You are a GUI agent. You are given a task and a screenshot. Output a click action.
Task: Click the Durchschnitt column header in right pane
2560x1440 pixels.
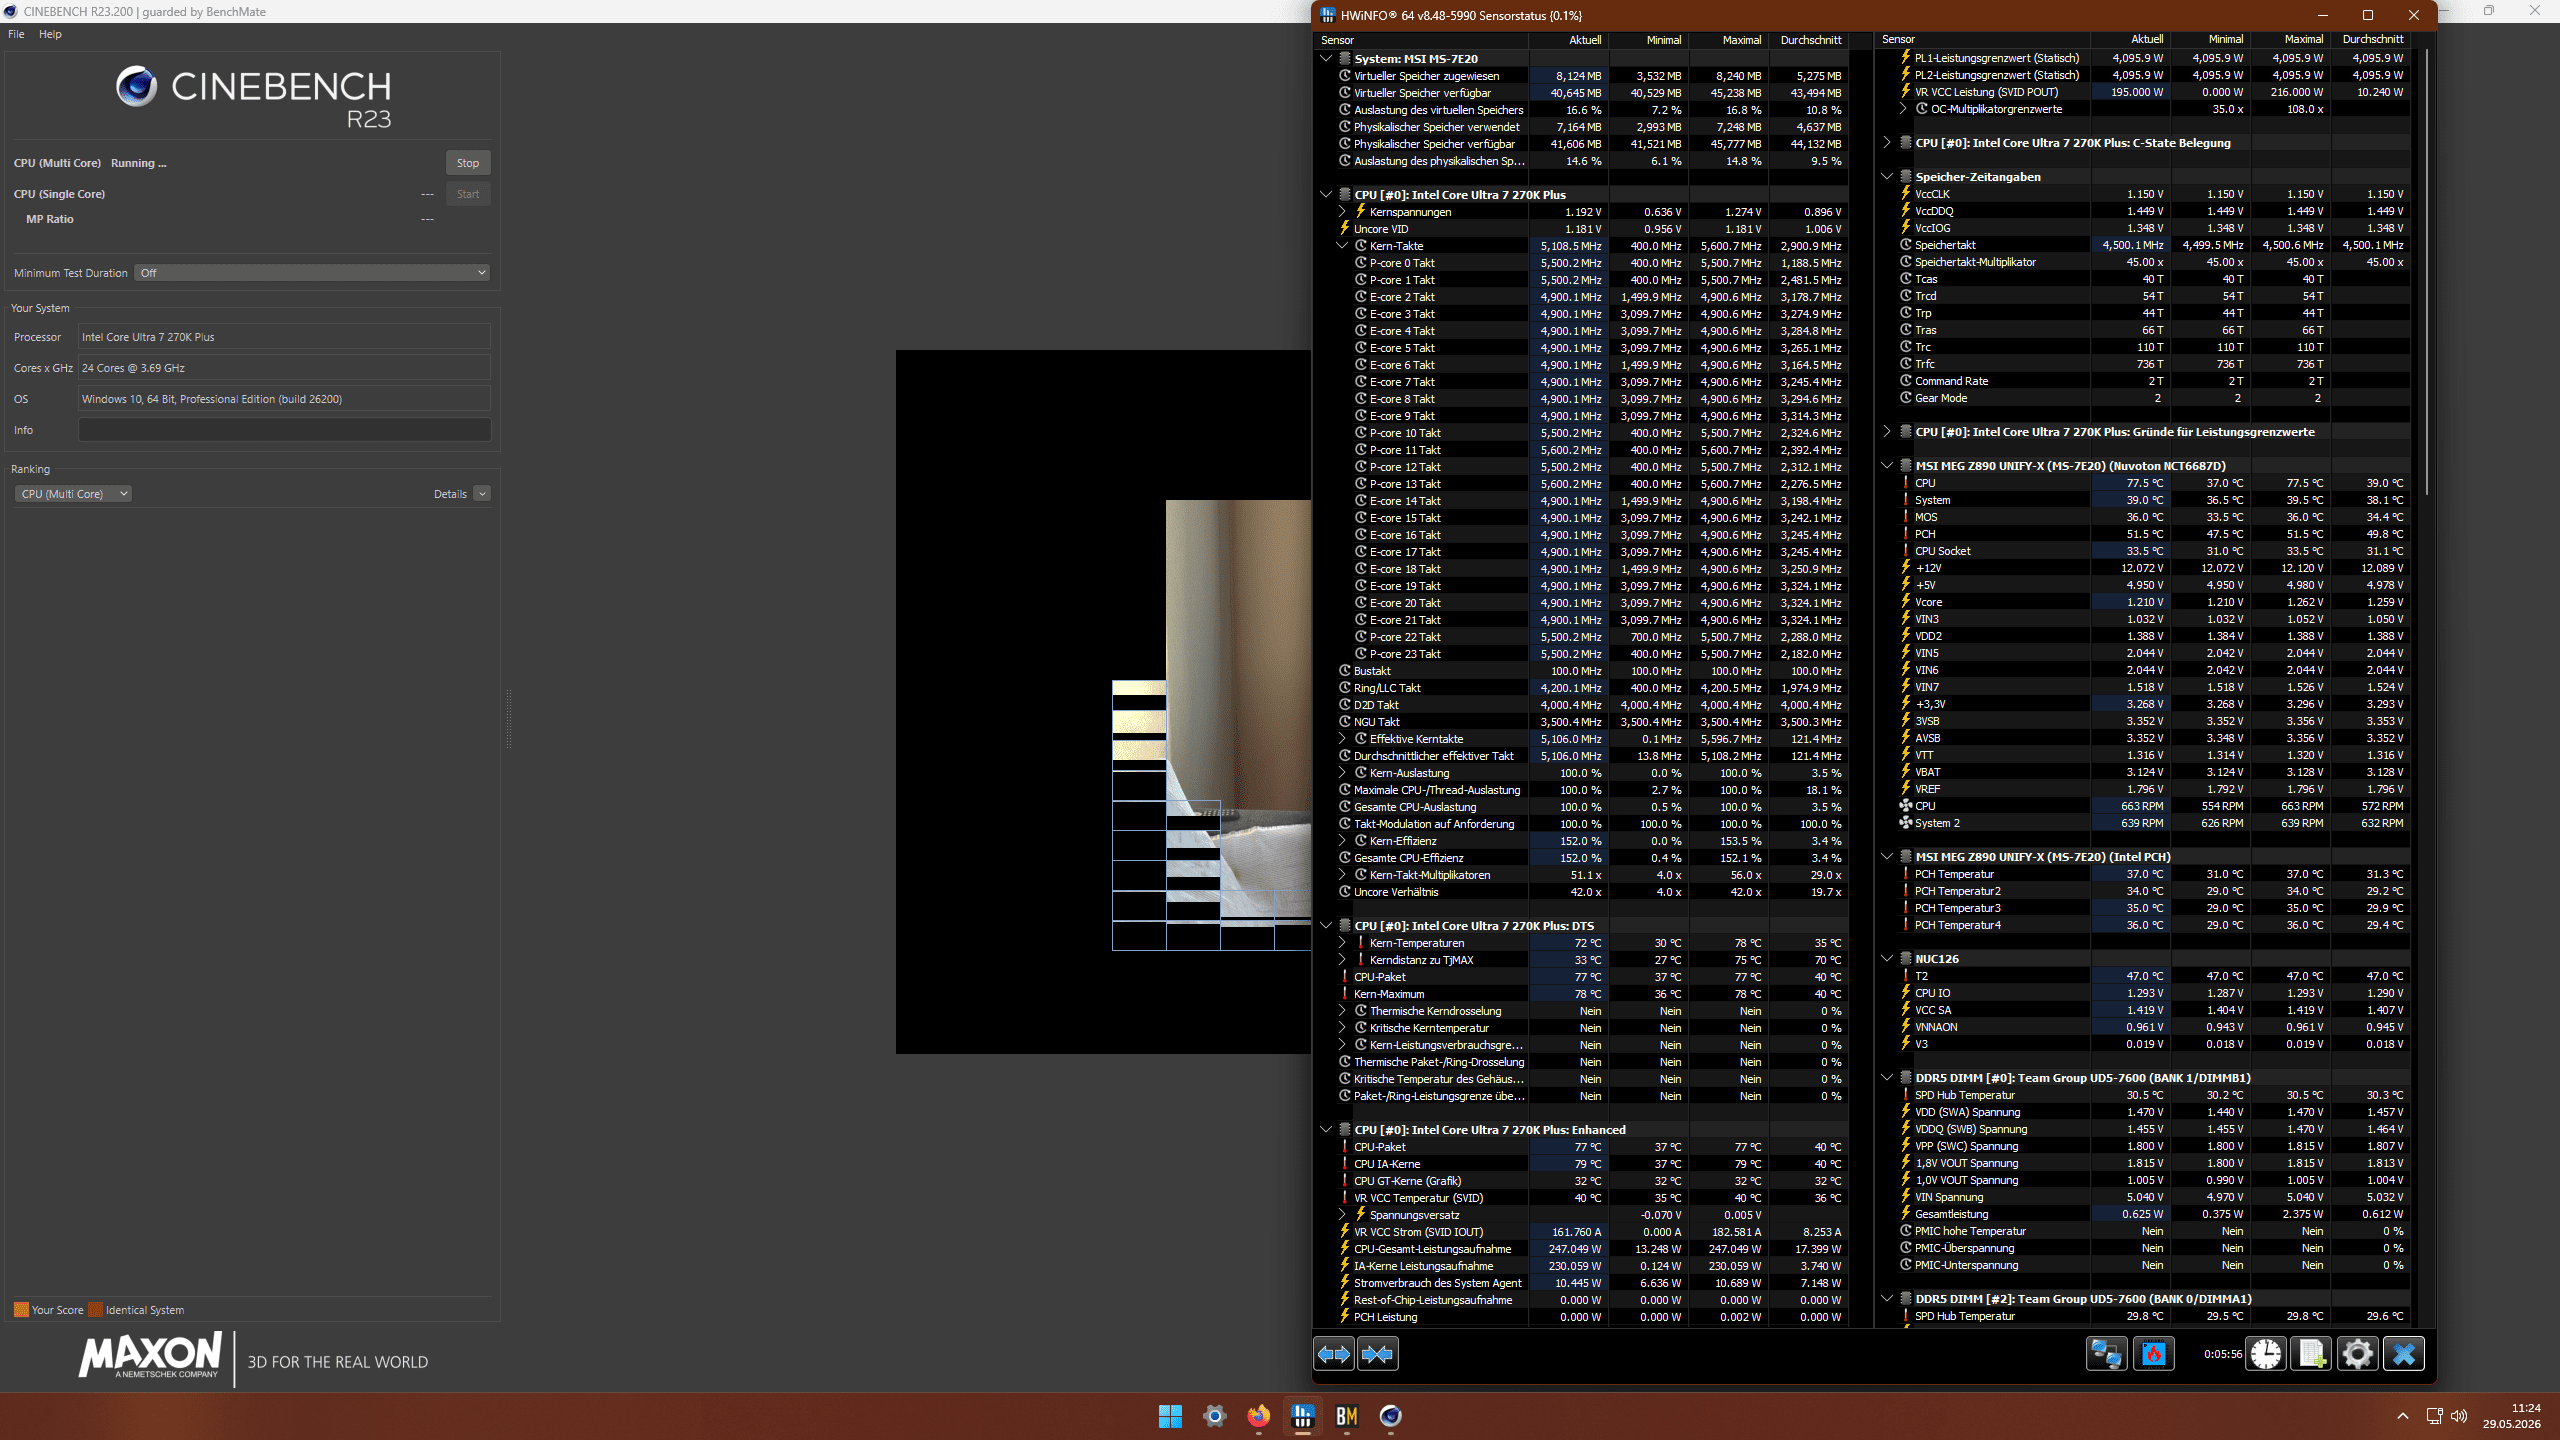pos(2370,40)
